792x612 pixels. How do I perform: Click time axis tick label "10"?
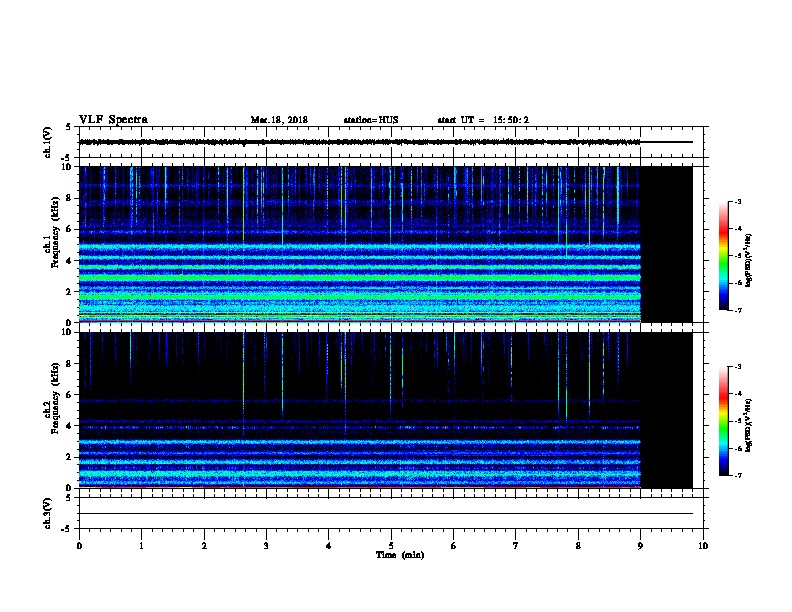coord(703,545)
